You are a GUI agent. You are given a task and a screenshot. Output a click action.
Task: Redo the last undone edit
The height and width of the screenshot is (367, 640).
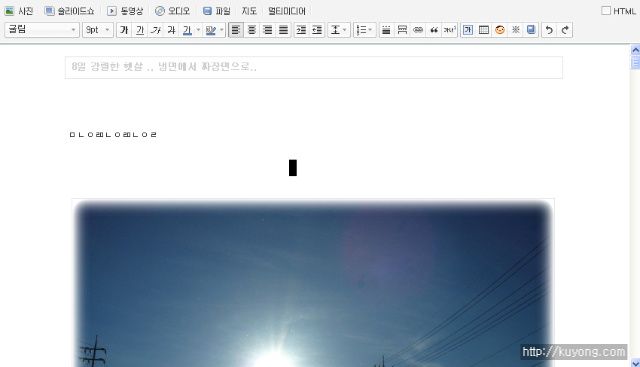click(x=565, y=30)
